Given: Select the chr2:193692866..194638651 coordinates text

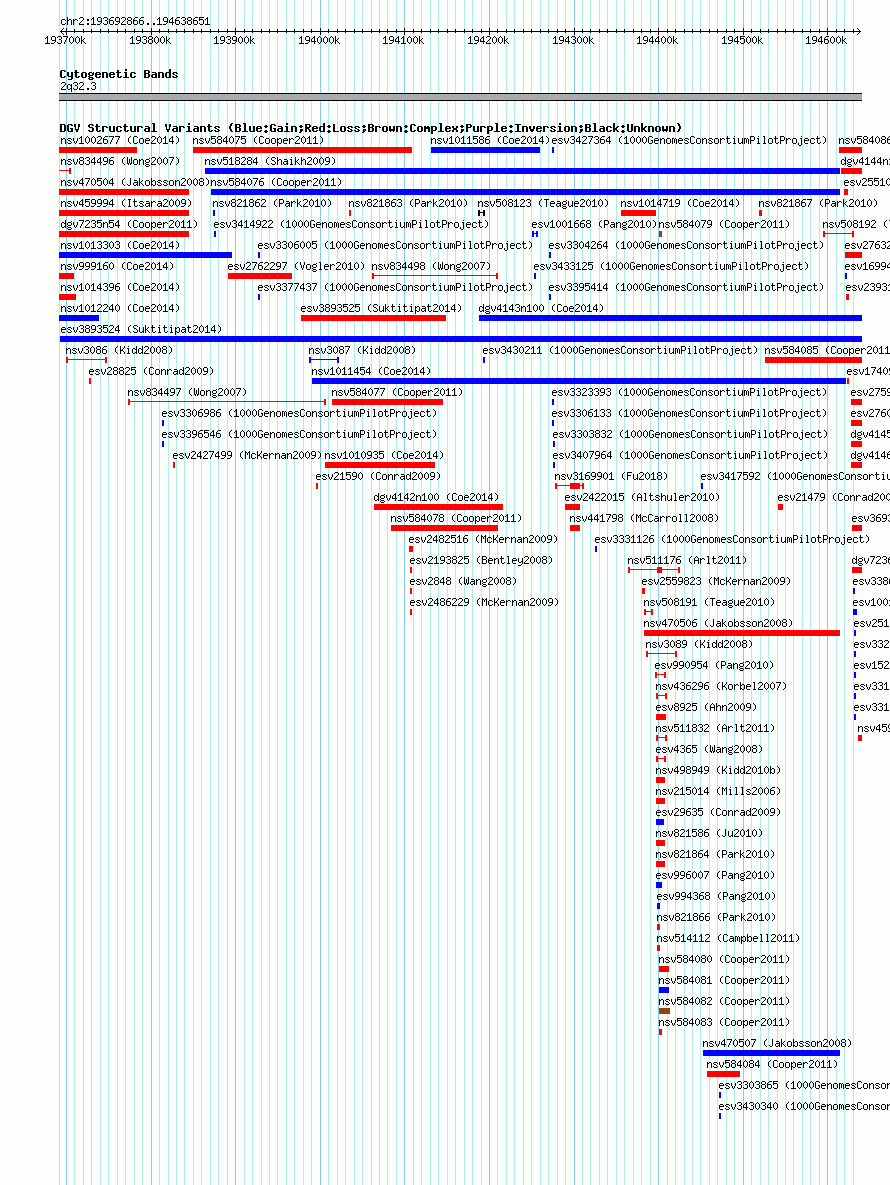Looking at the screenshot, I should click(x=135, y=21).
